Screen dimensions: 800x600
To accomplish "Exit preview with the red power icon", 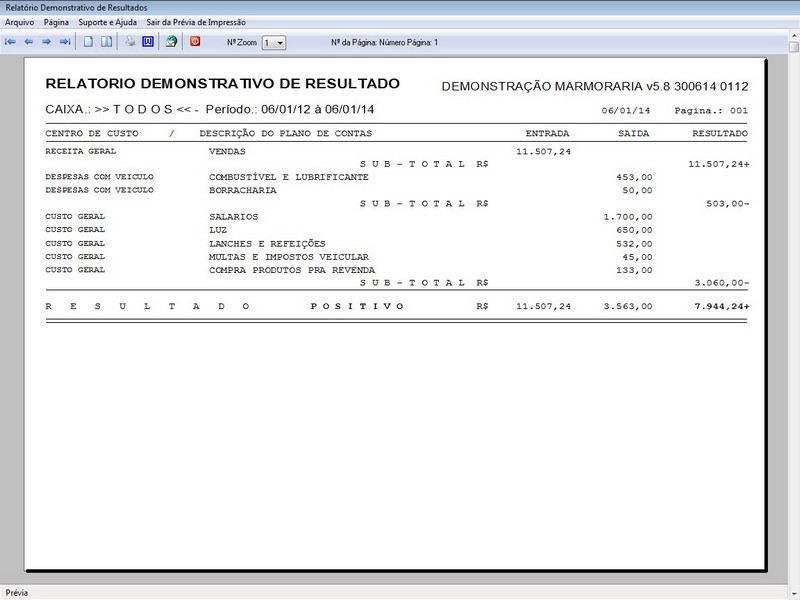I will [x=197, y=42].
